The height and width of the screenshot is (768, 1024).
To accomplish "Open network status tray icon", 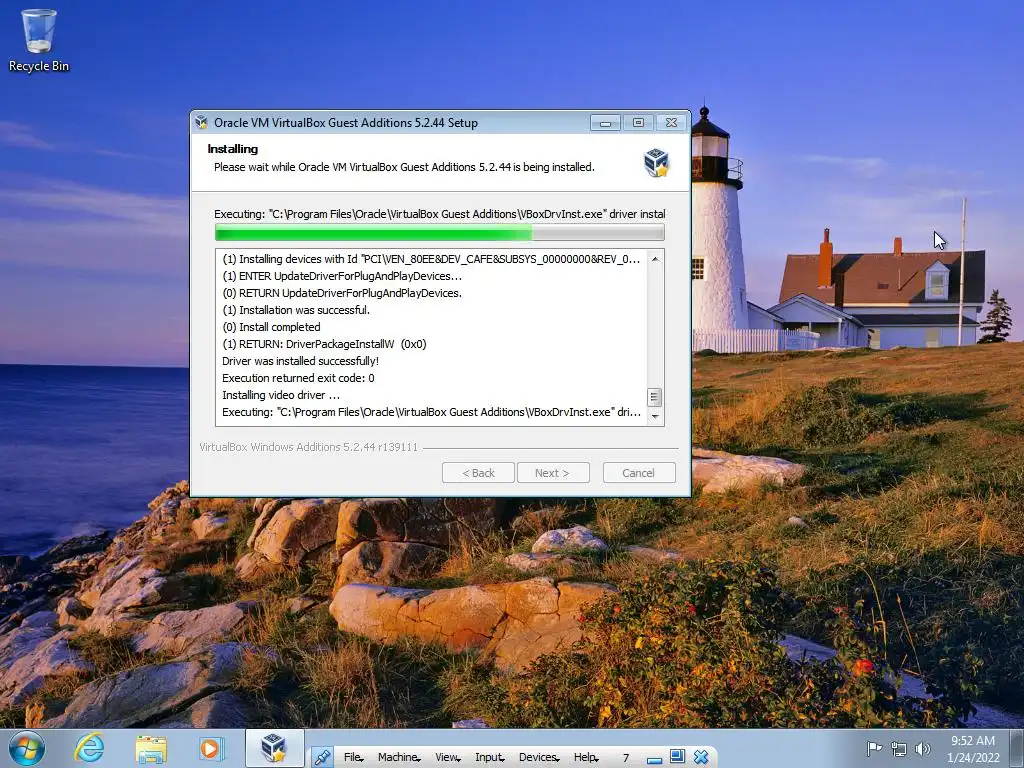I will coord(899,749).
